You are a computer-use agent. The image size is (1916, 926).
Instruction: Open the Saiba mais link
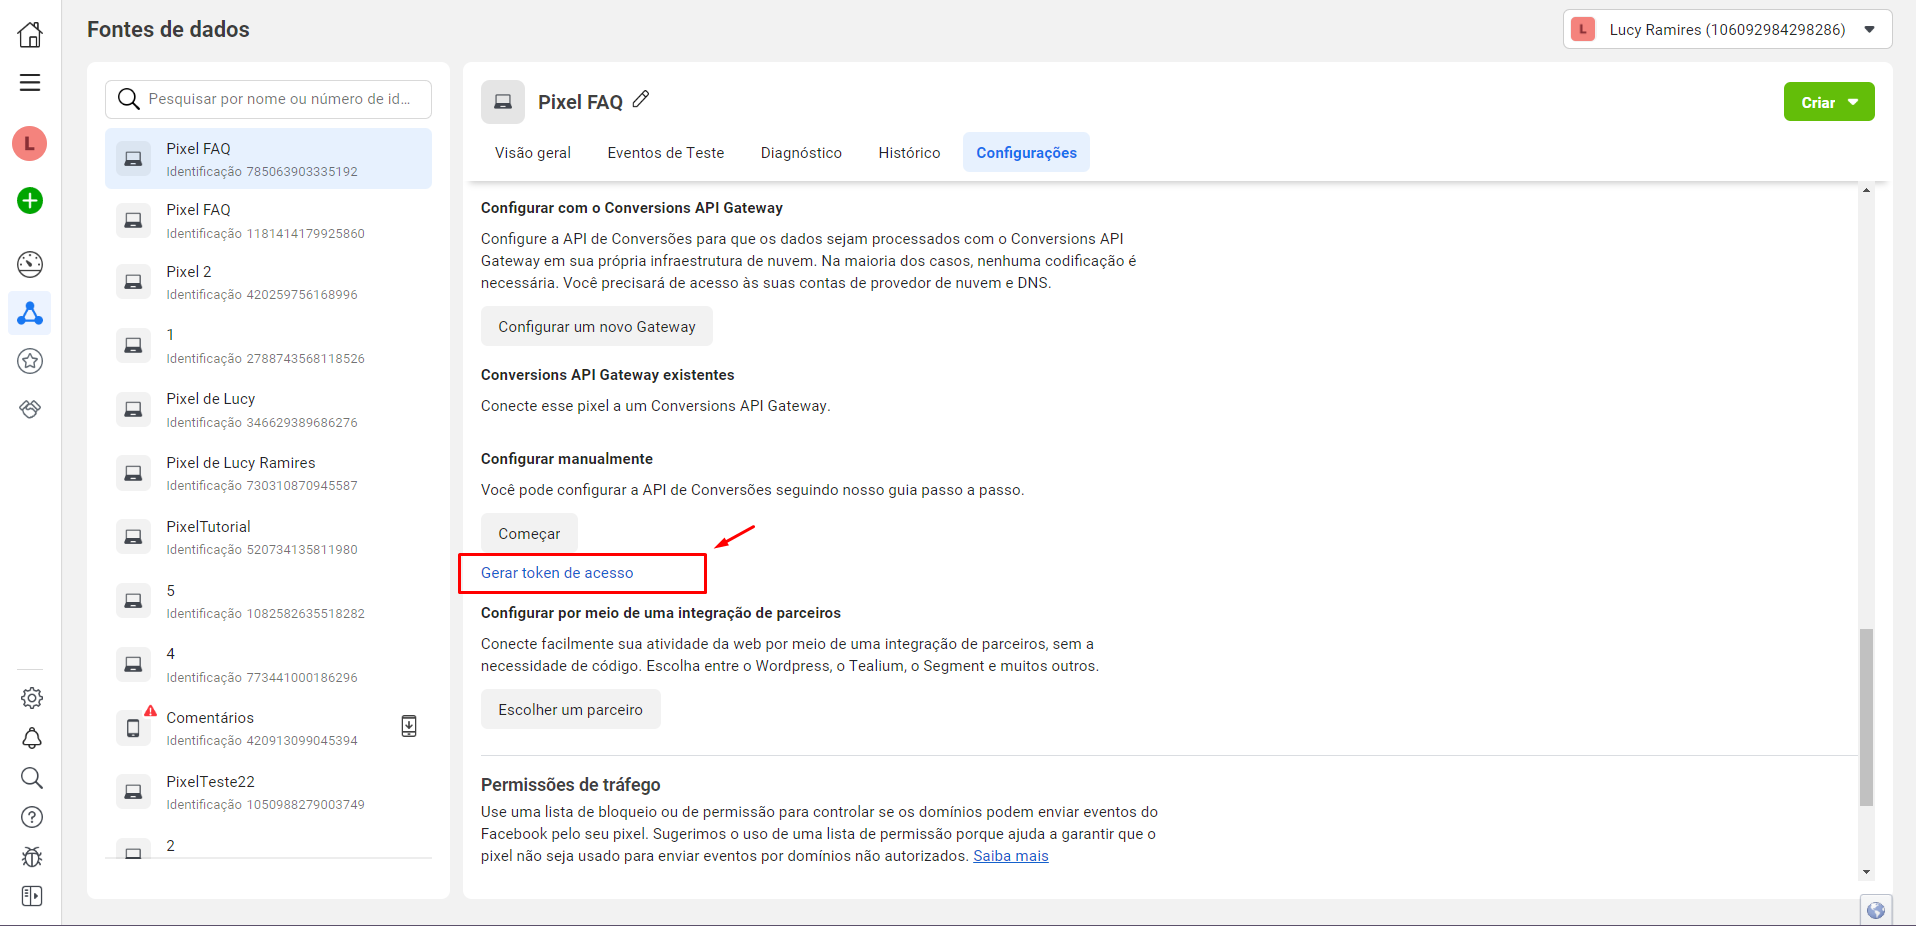(1011, 856)
